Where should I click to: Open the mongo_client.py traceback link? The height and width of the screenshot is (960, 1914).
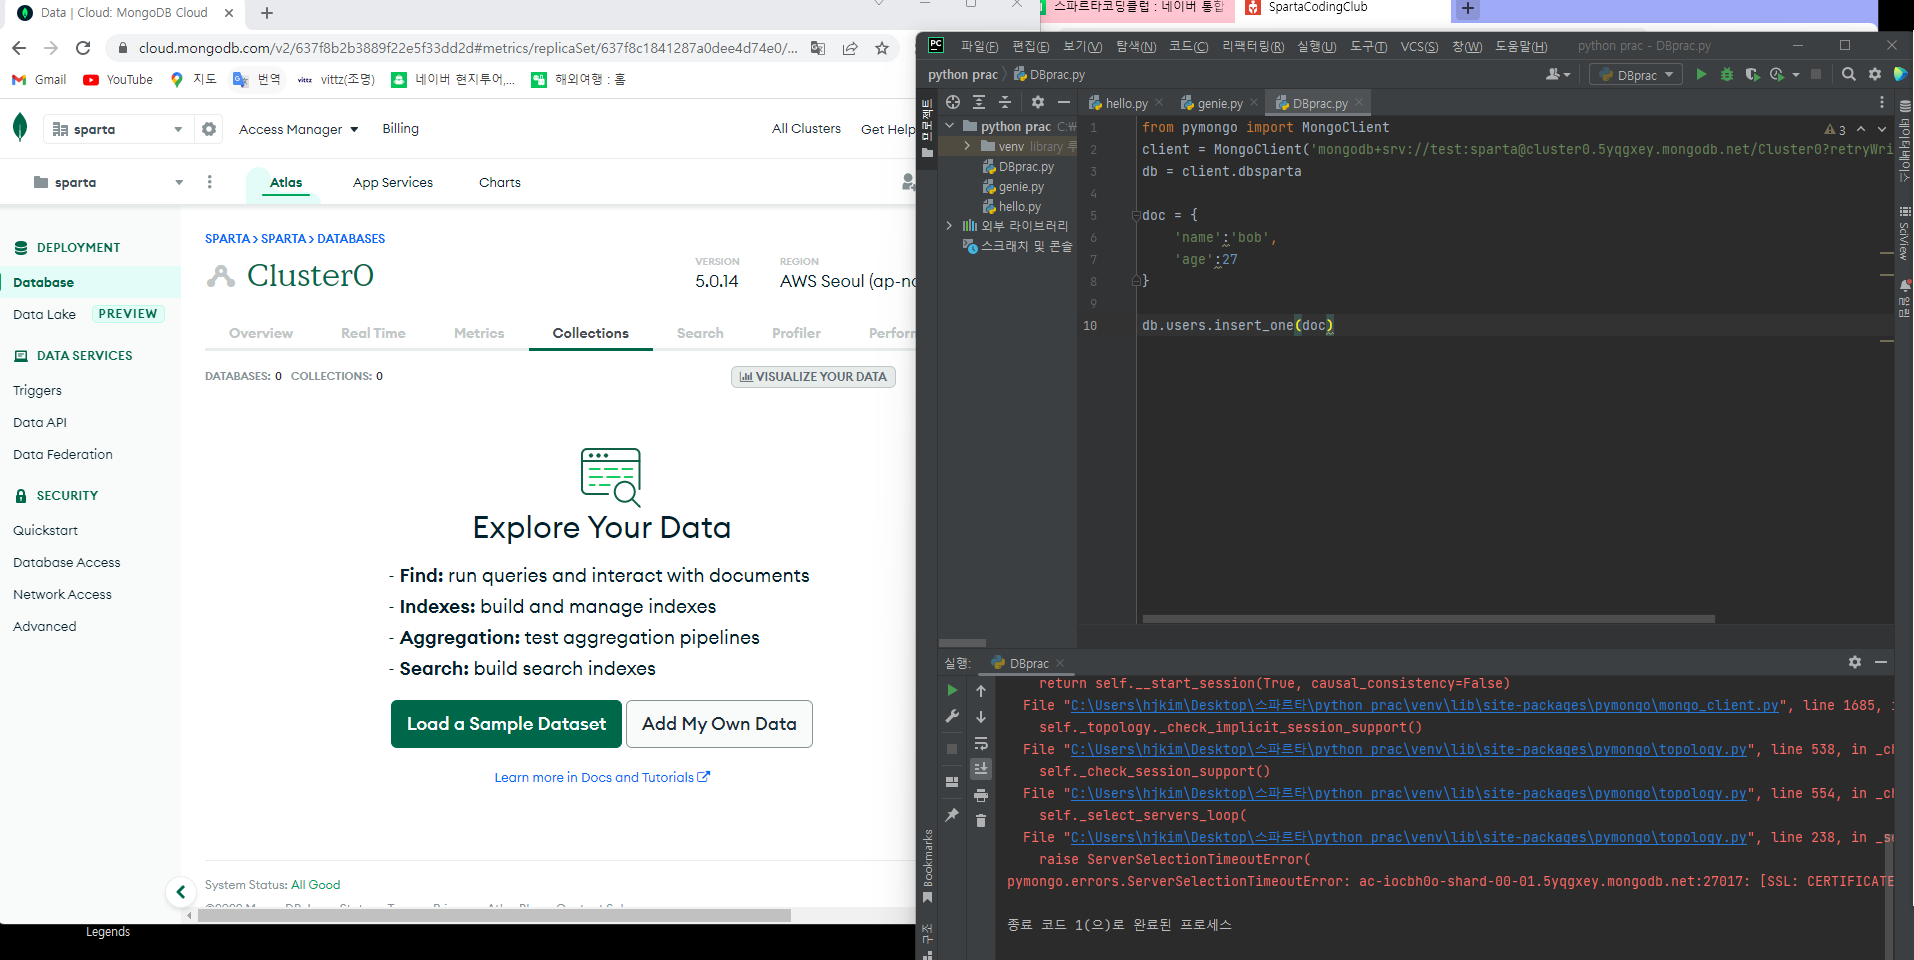point(1425,705)
